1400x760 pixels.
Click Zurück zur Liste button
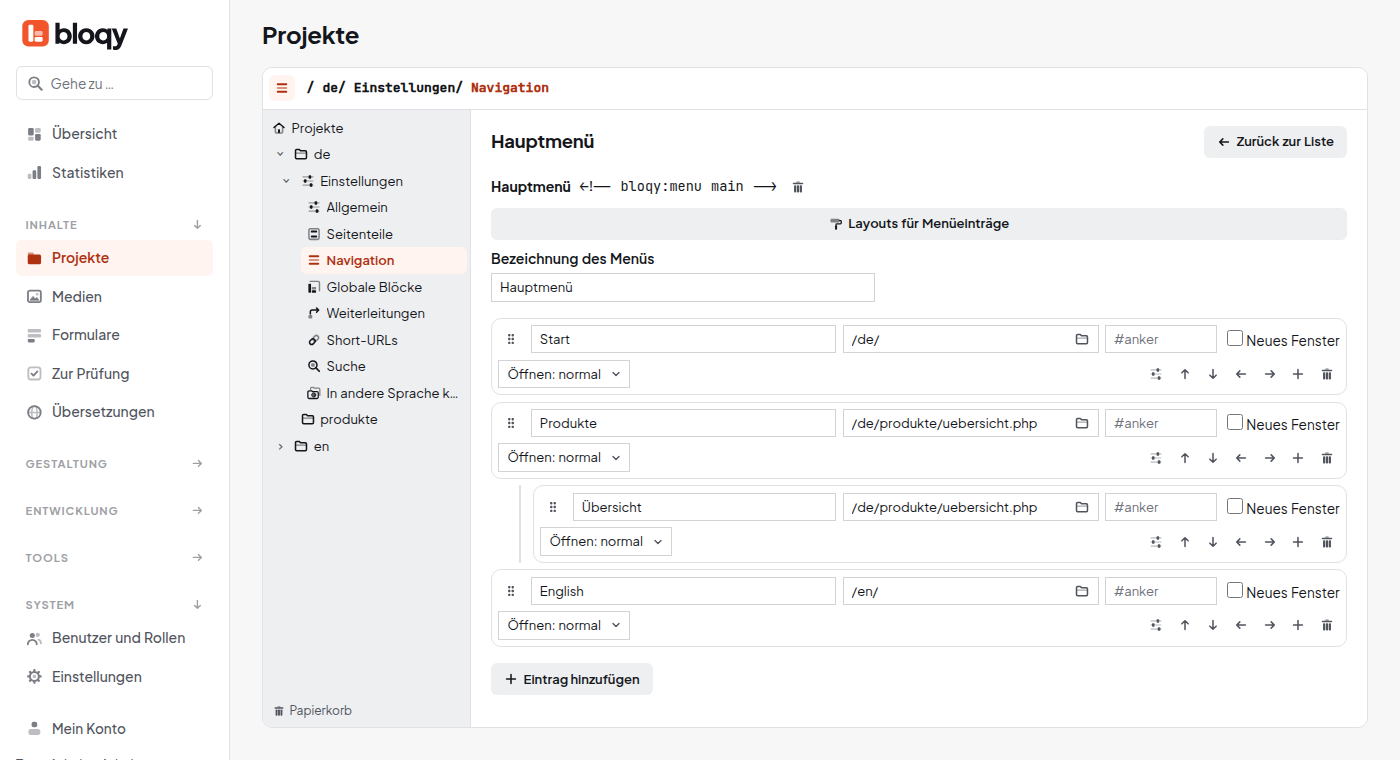[1275, 142]
